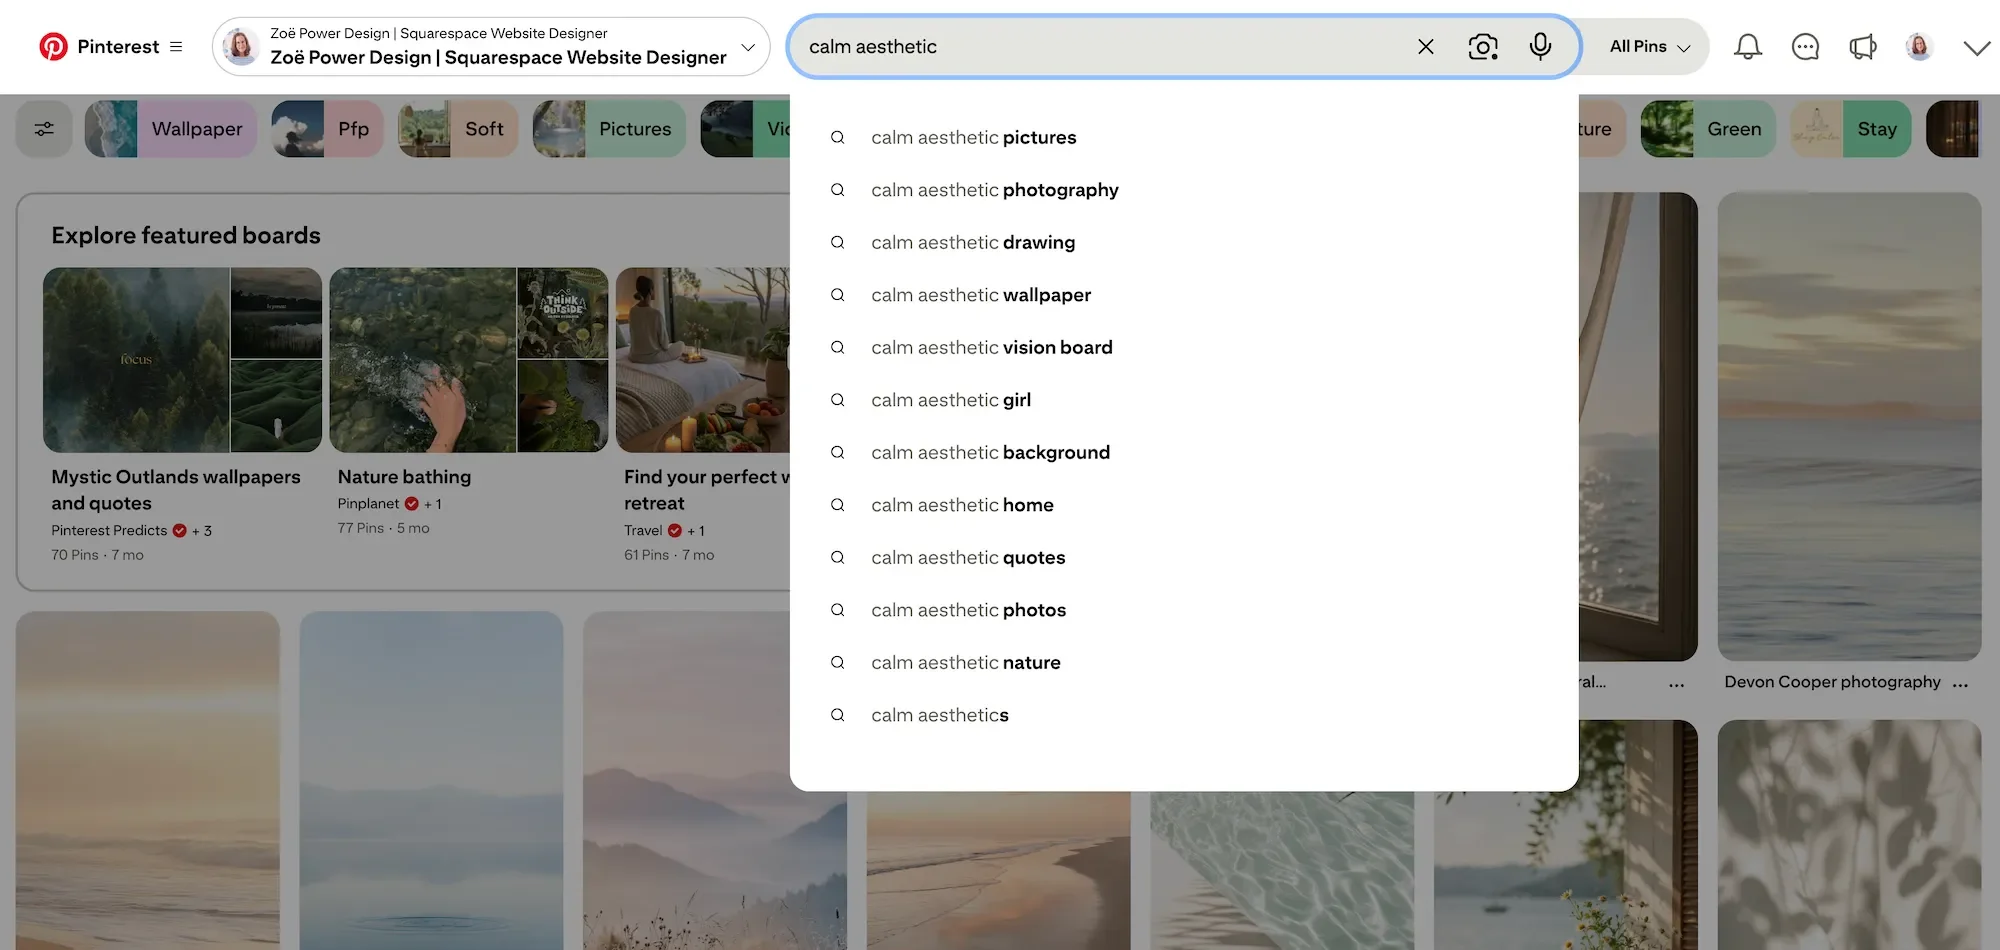Viewport: 2000px width, 950px height.
Task: Select the Pictures filter chip
Action: click(609, 129)
